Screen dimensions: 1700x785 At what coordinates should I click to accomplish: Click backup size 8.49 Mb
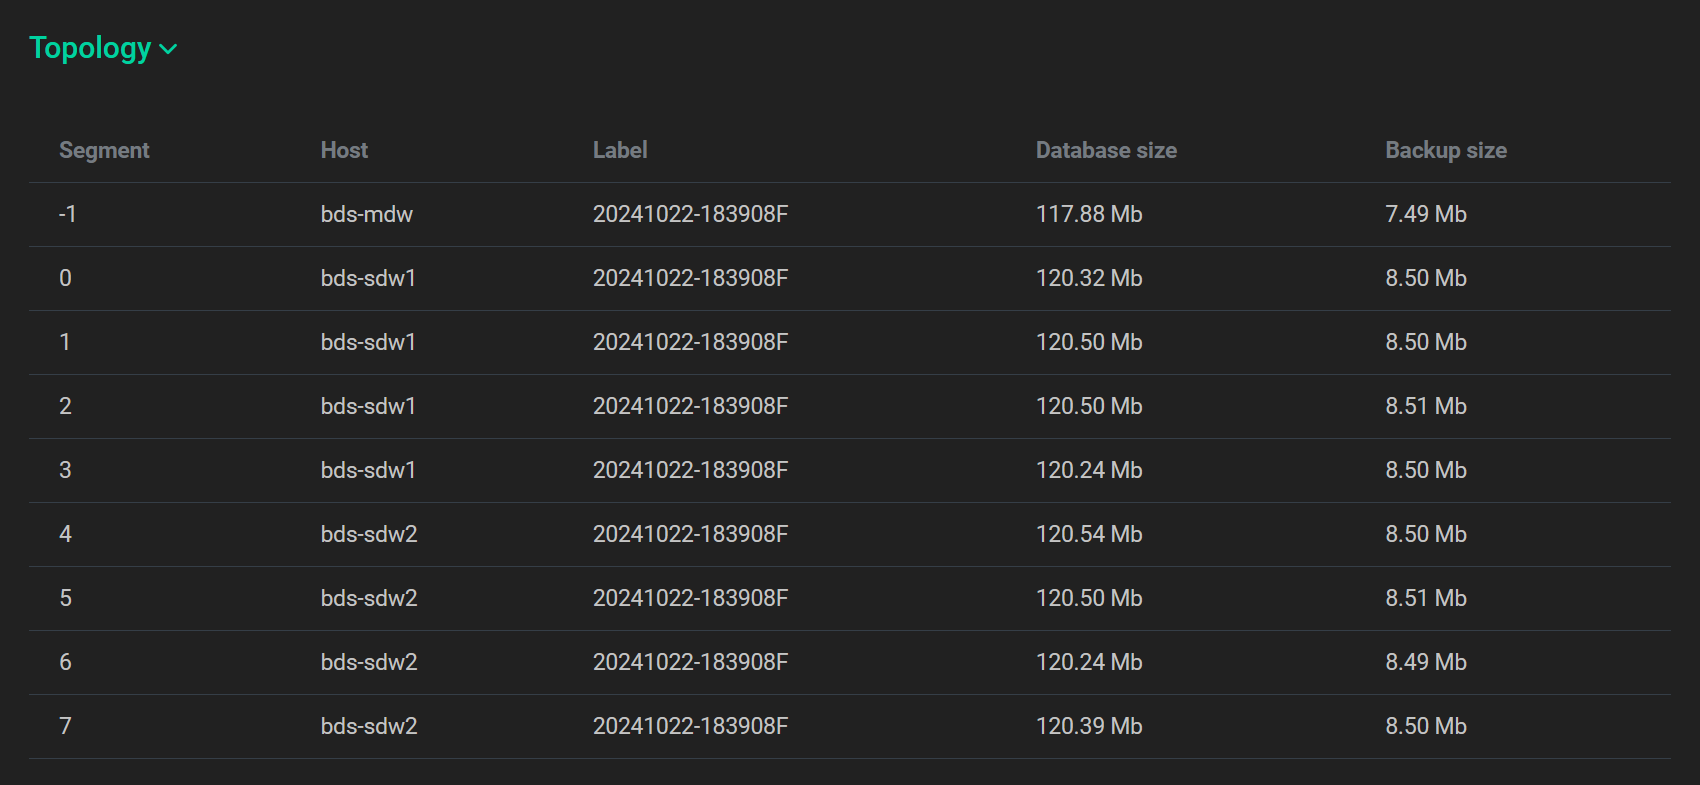[x=1426, y=662]
